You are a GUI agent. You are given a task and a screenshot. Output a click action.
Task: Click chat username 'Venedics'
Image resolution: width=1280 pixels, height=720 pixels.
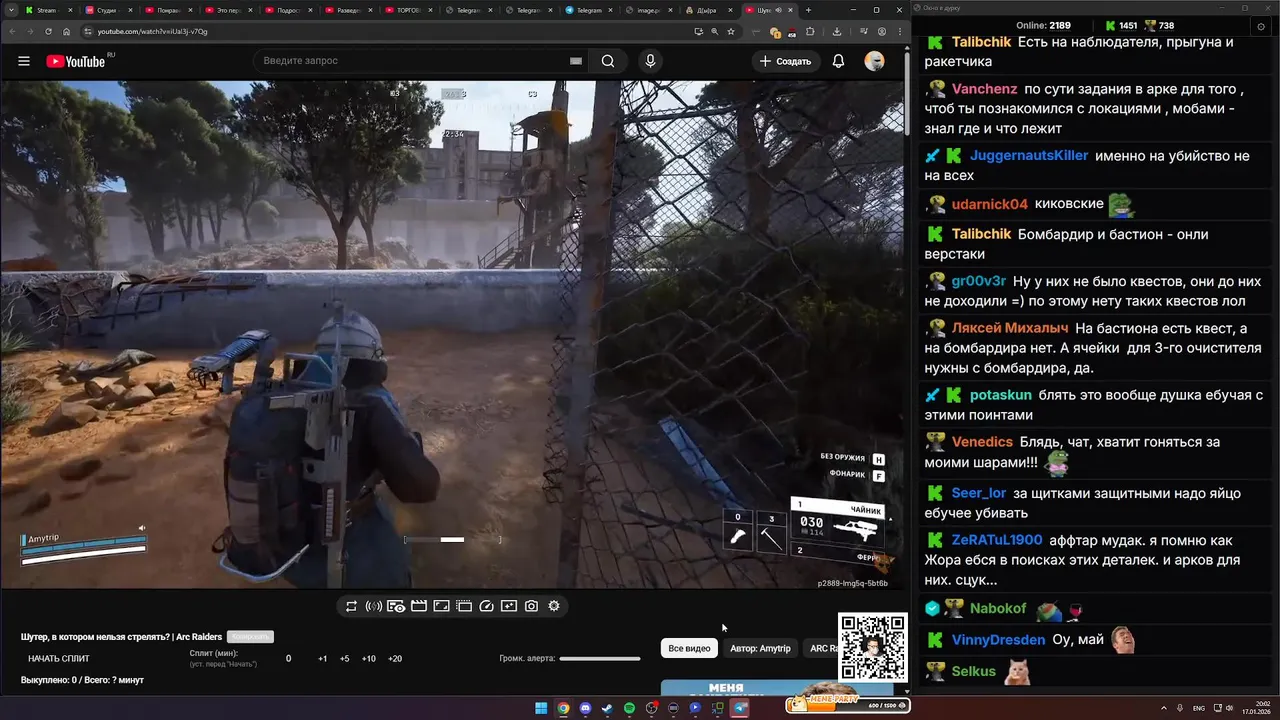pos(983,442)
